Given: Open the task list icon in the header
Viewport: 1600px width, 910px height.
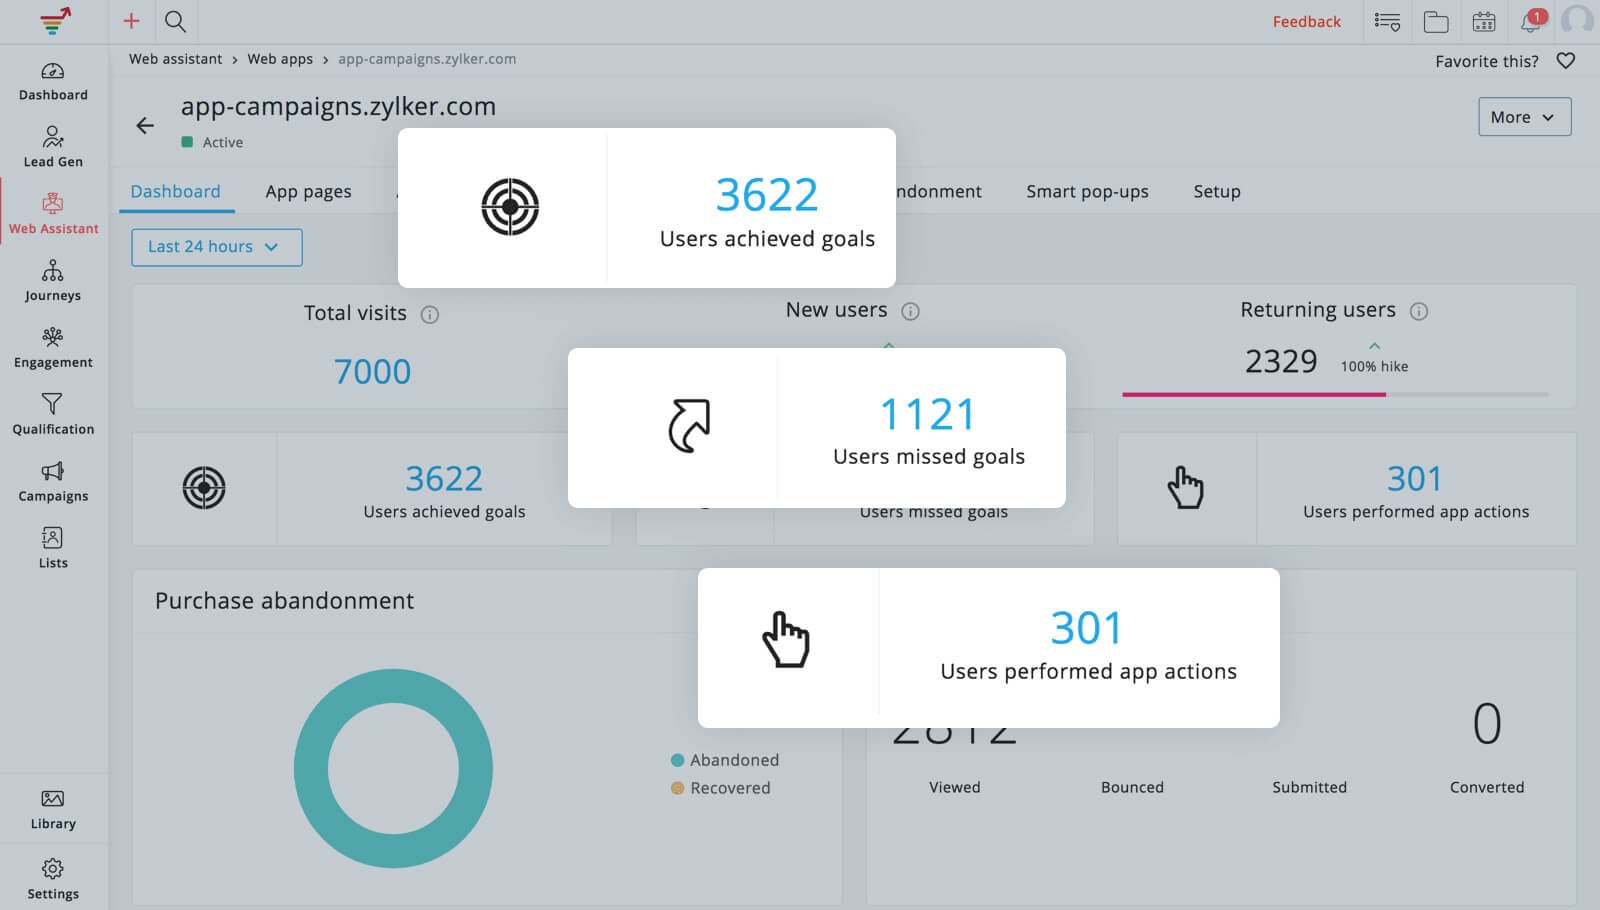Looking at the screenshot, I should [x=1387, y=21].
